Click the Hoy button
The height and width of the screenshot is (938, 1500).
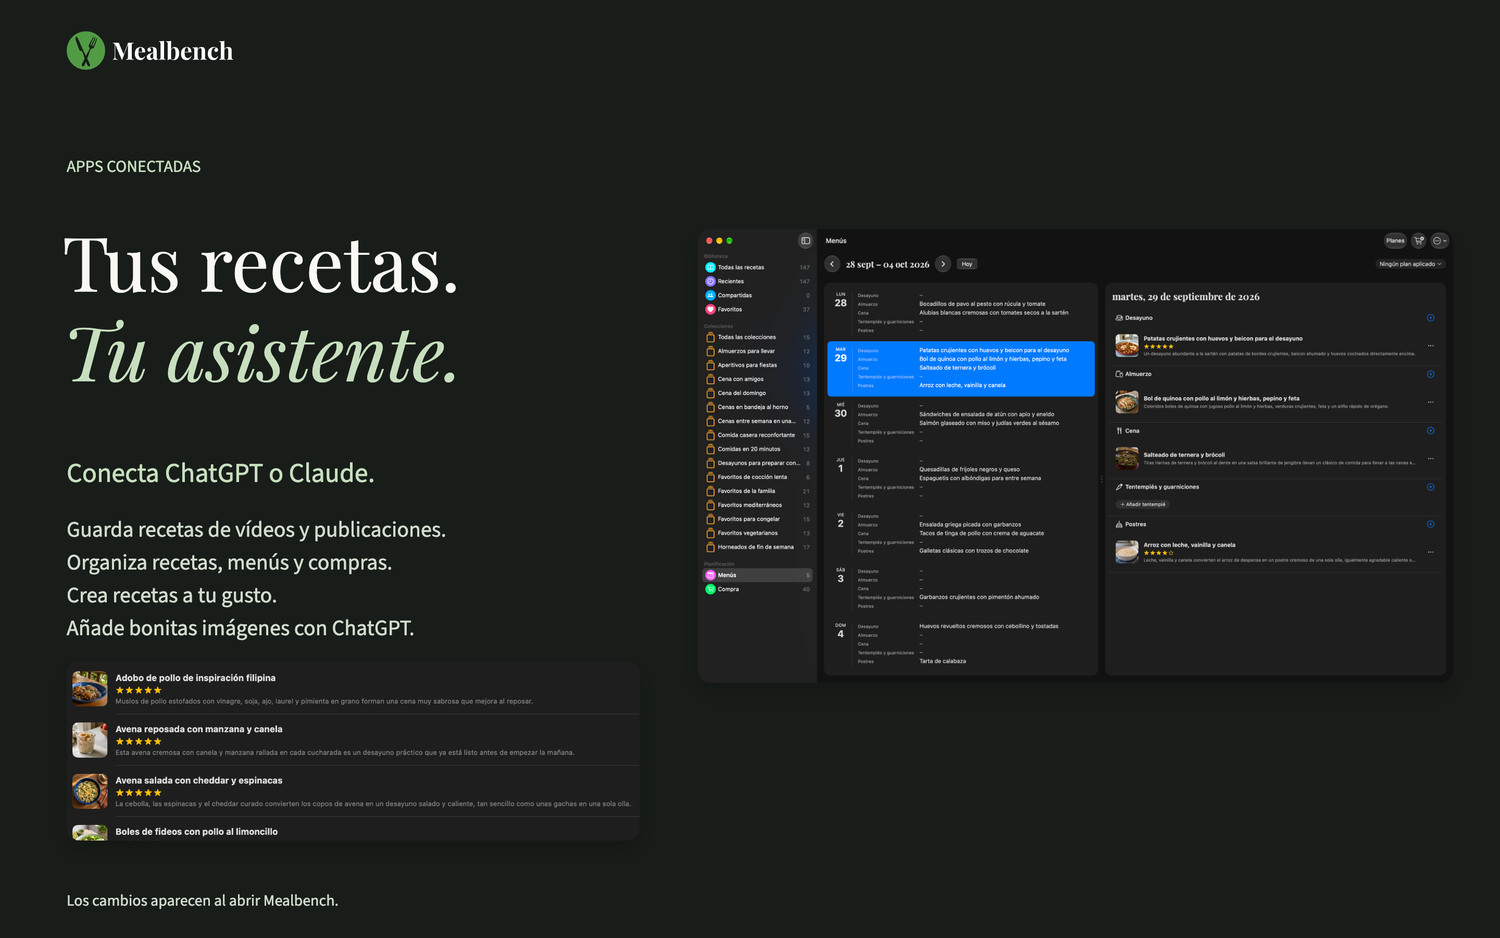[x=967, y=264]
